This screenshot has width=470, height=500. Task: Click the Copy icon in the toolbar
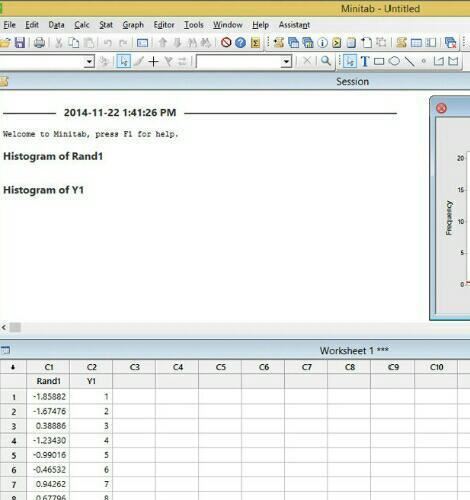pos(73,43)
